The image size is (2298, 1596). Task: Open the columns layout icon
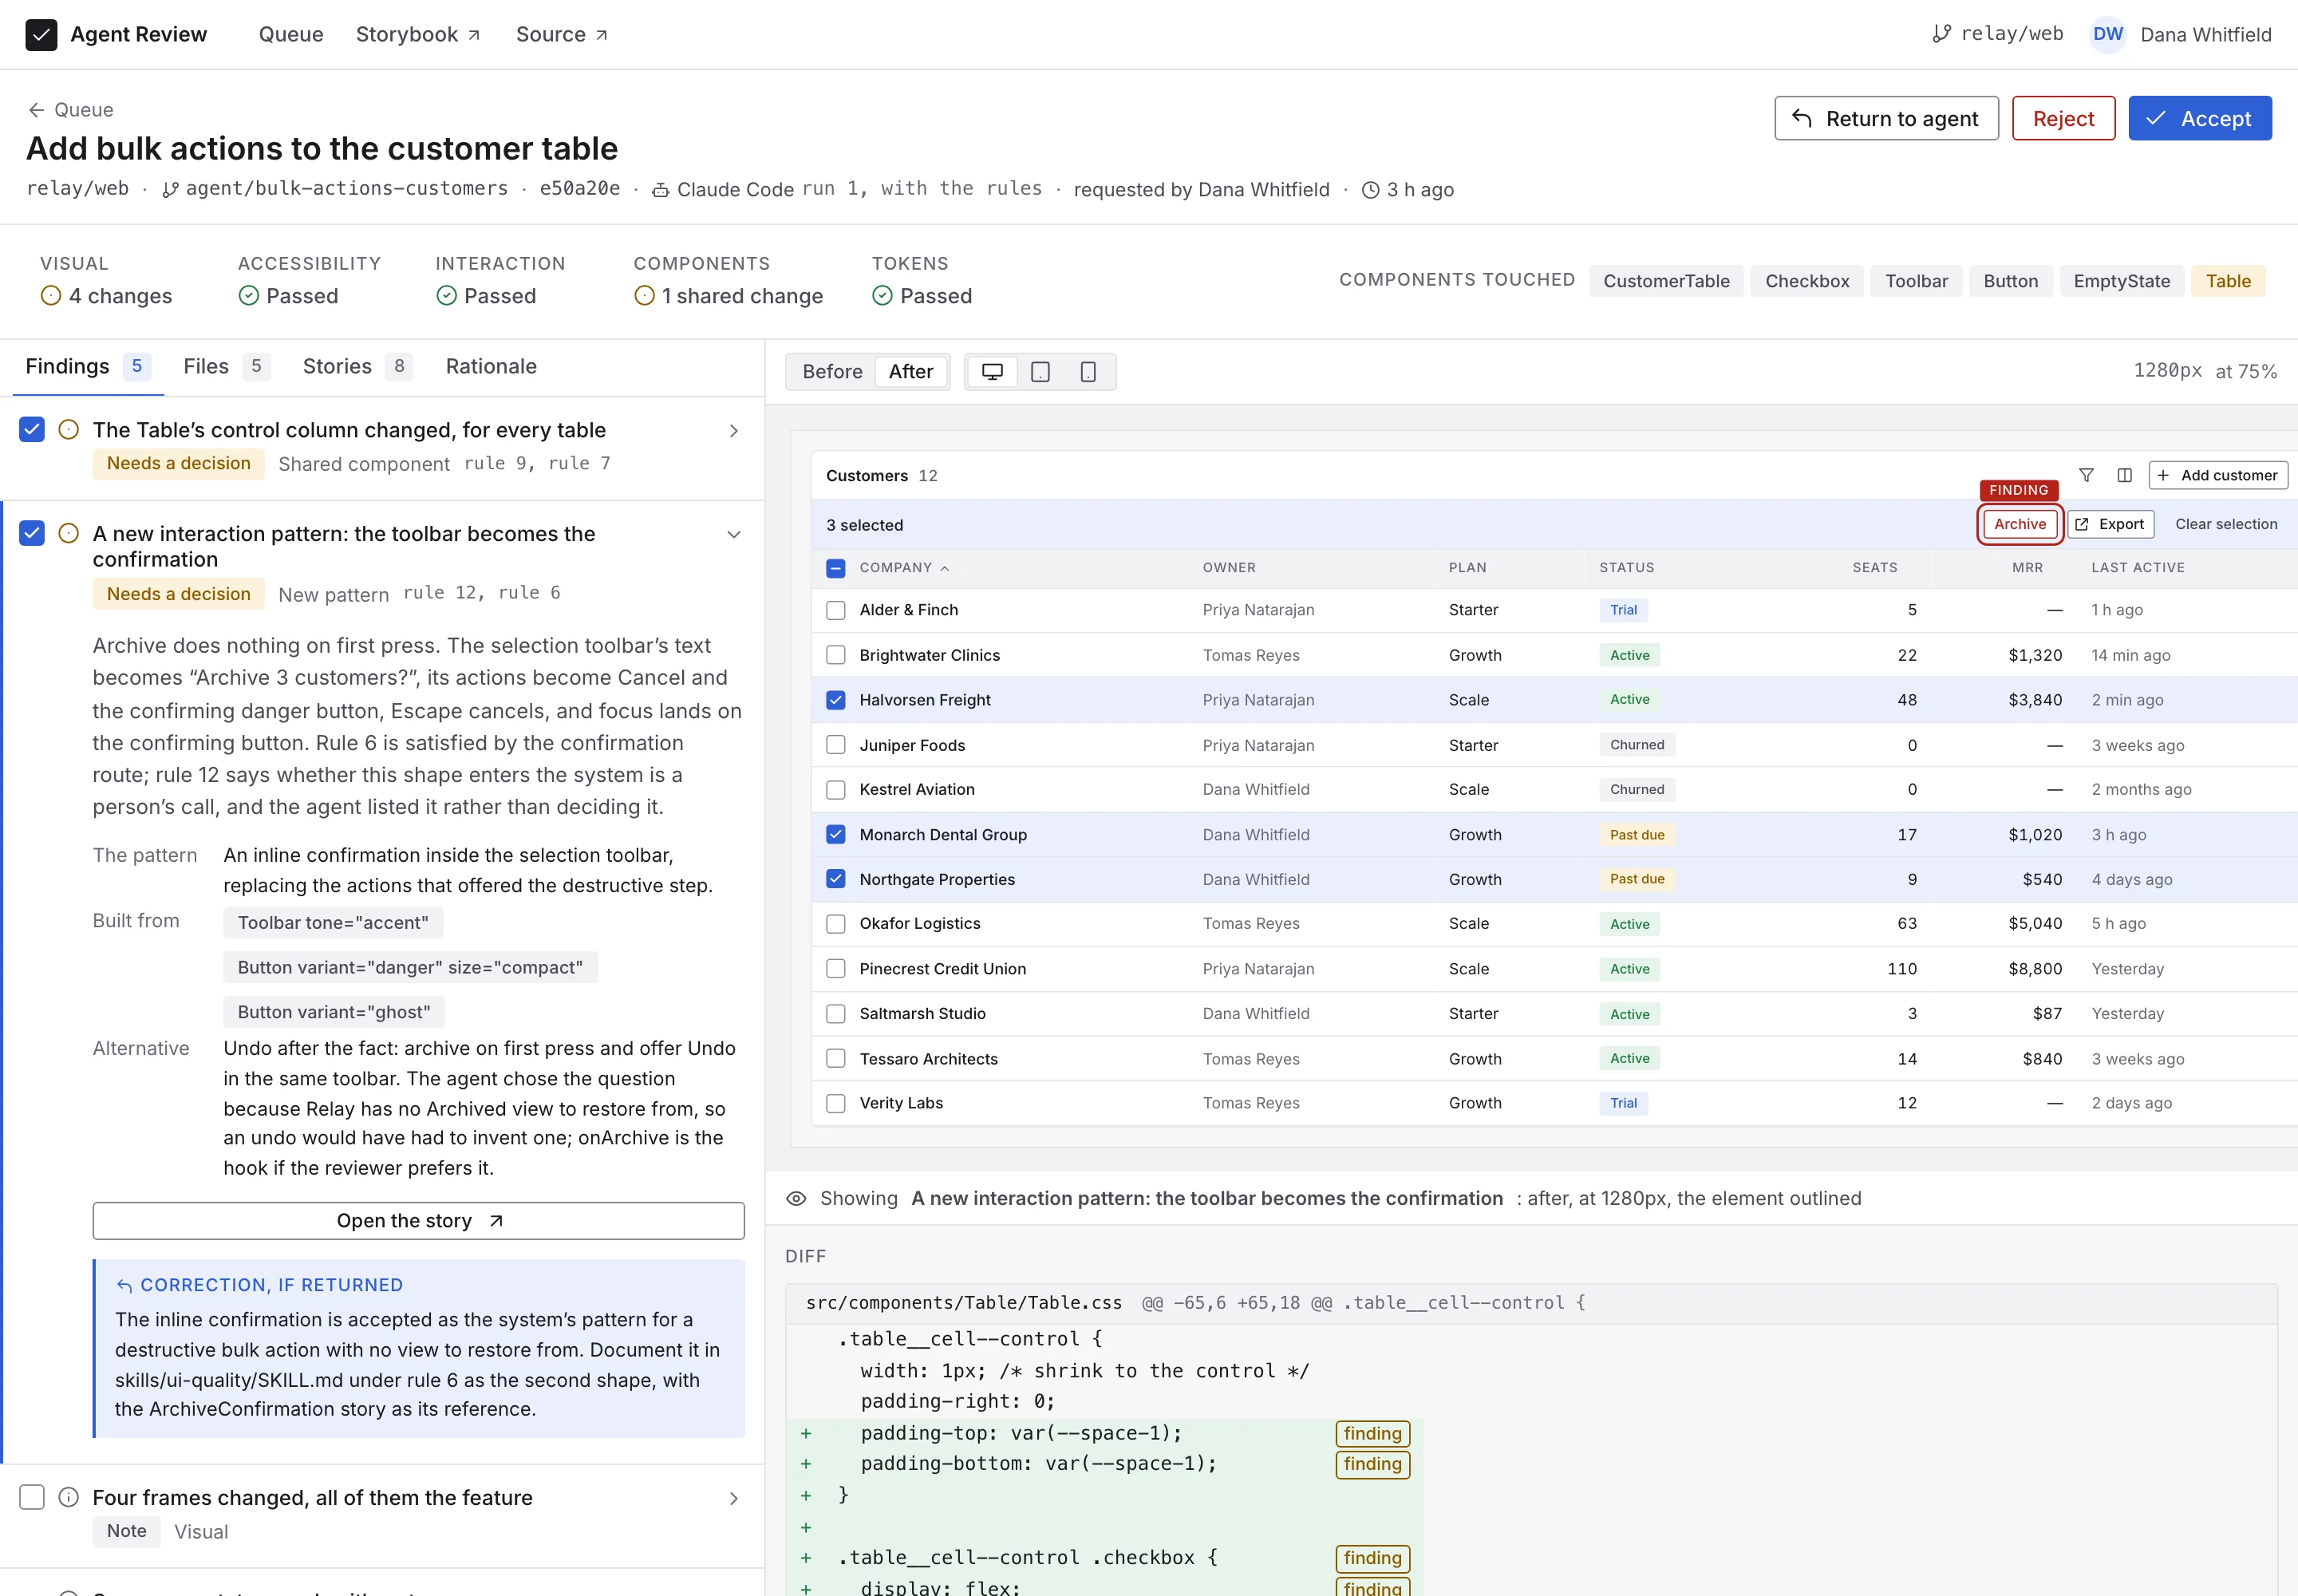[2124, 475]
